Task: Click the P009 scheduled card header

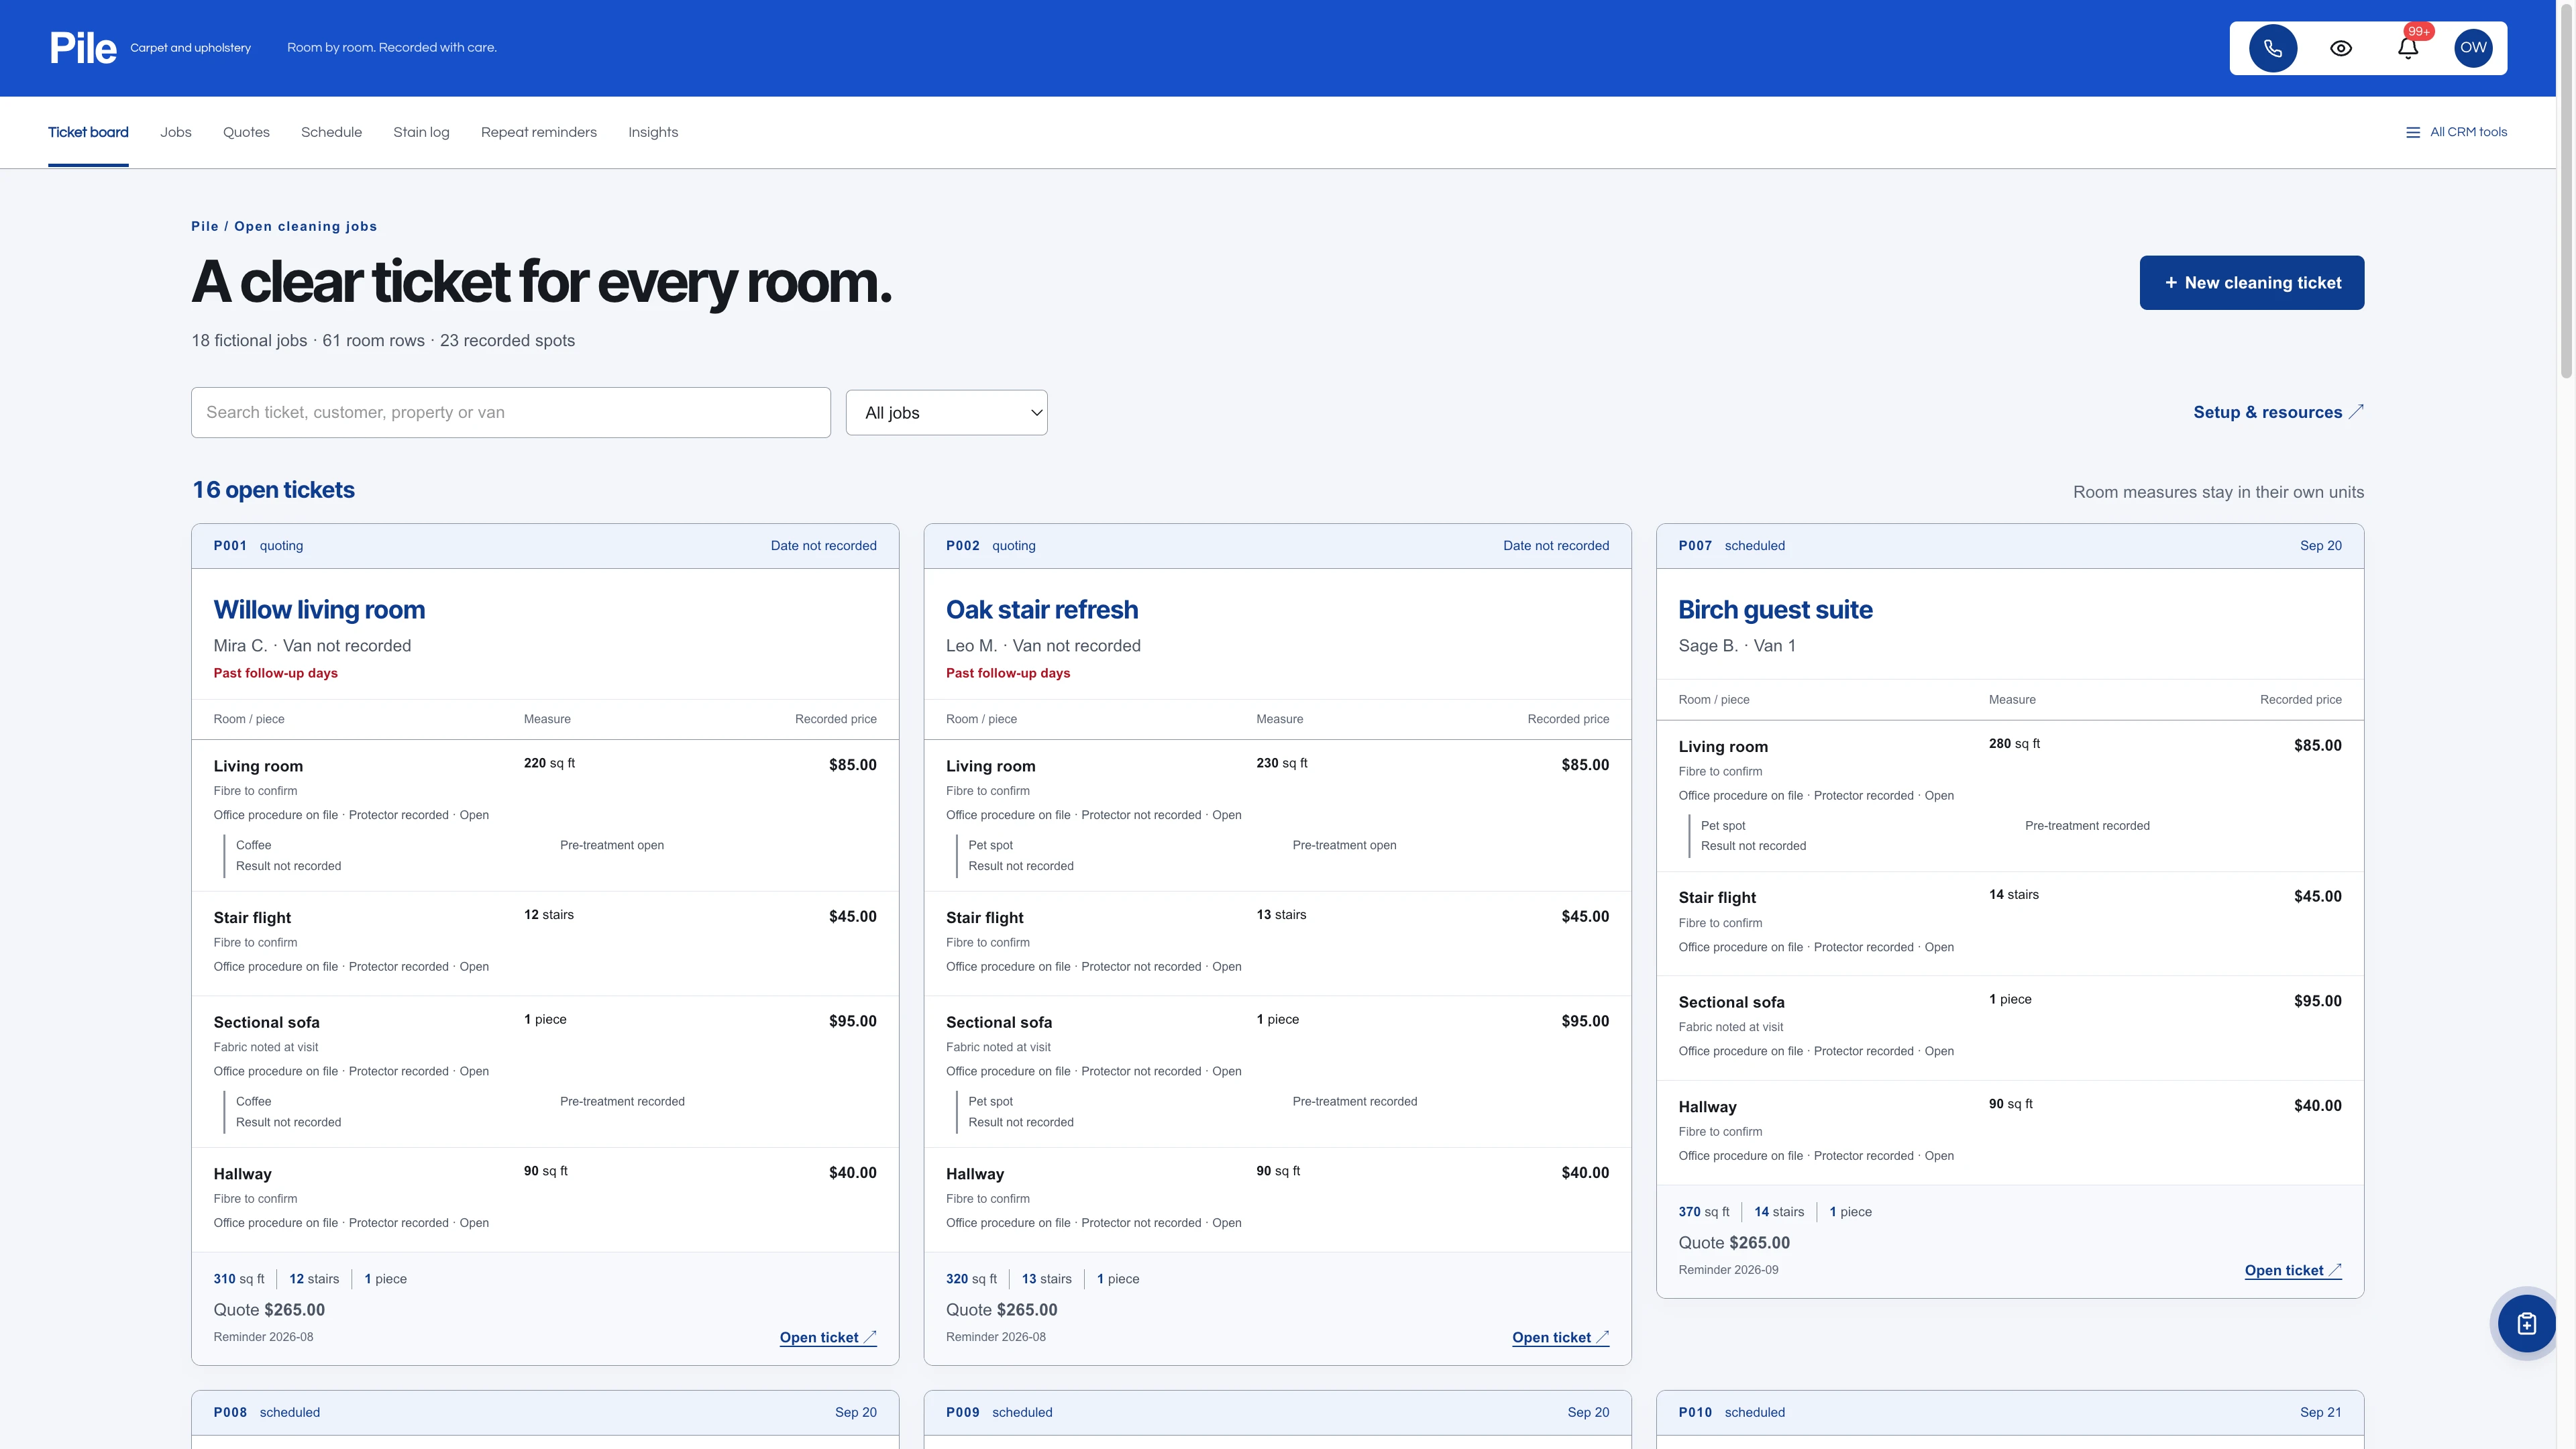Action: [1277, 1413]
